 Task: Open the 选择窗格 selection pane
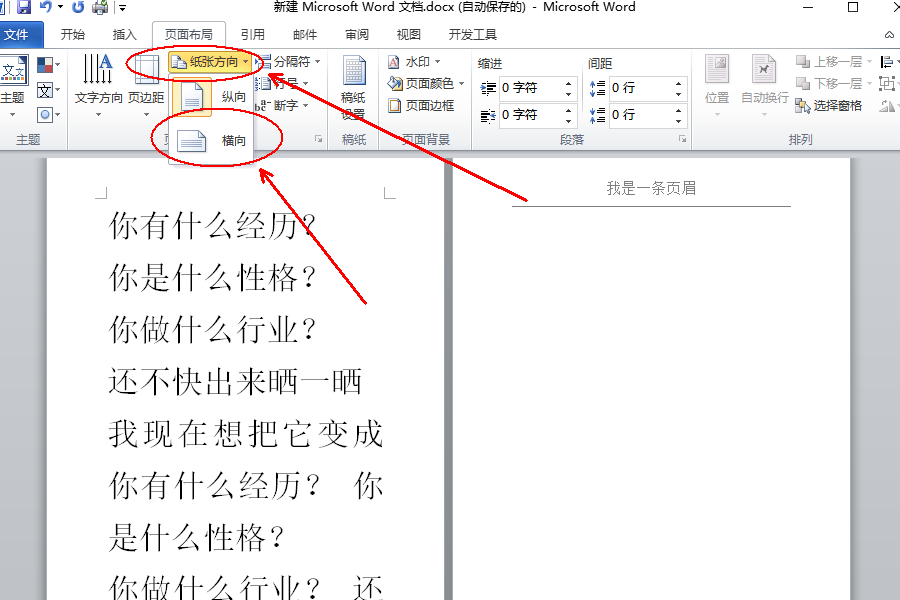coord(829,106)
